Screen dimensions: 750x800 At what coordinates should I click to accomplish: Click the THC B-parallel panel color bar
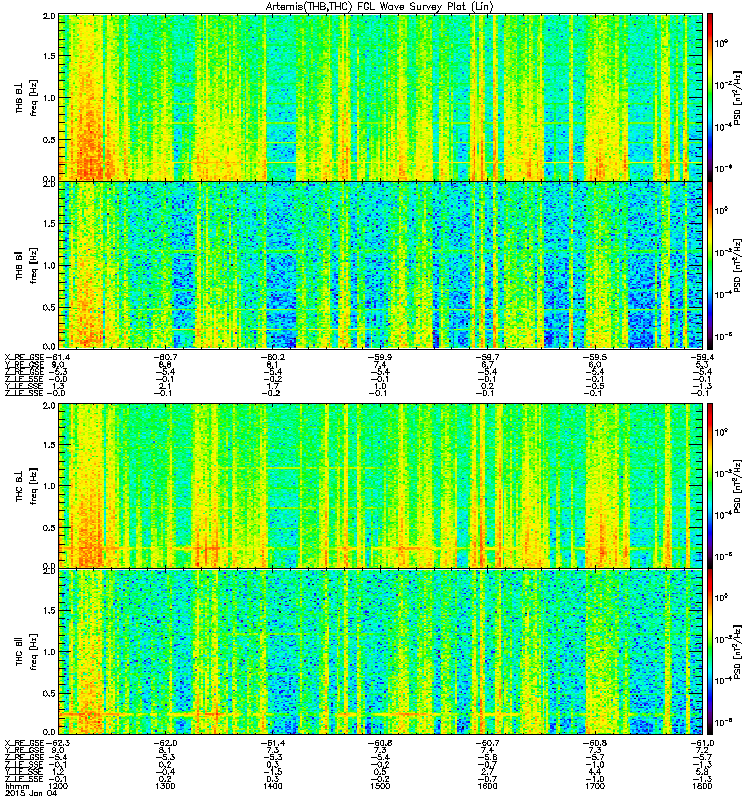(x=710, y=652)
